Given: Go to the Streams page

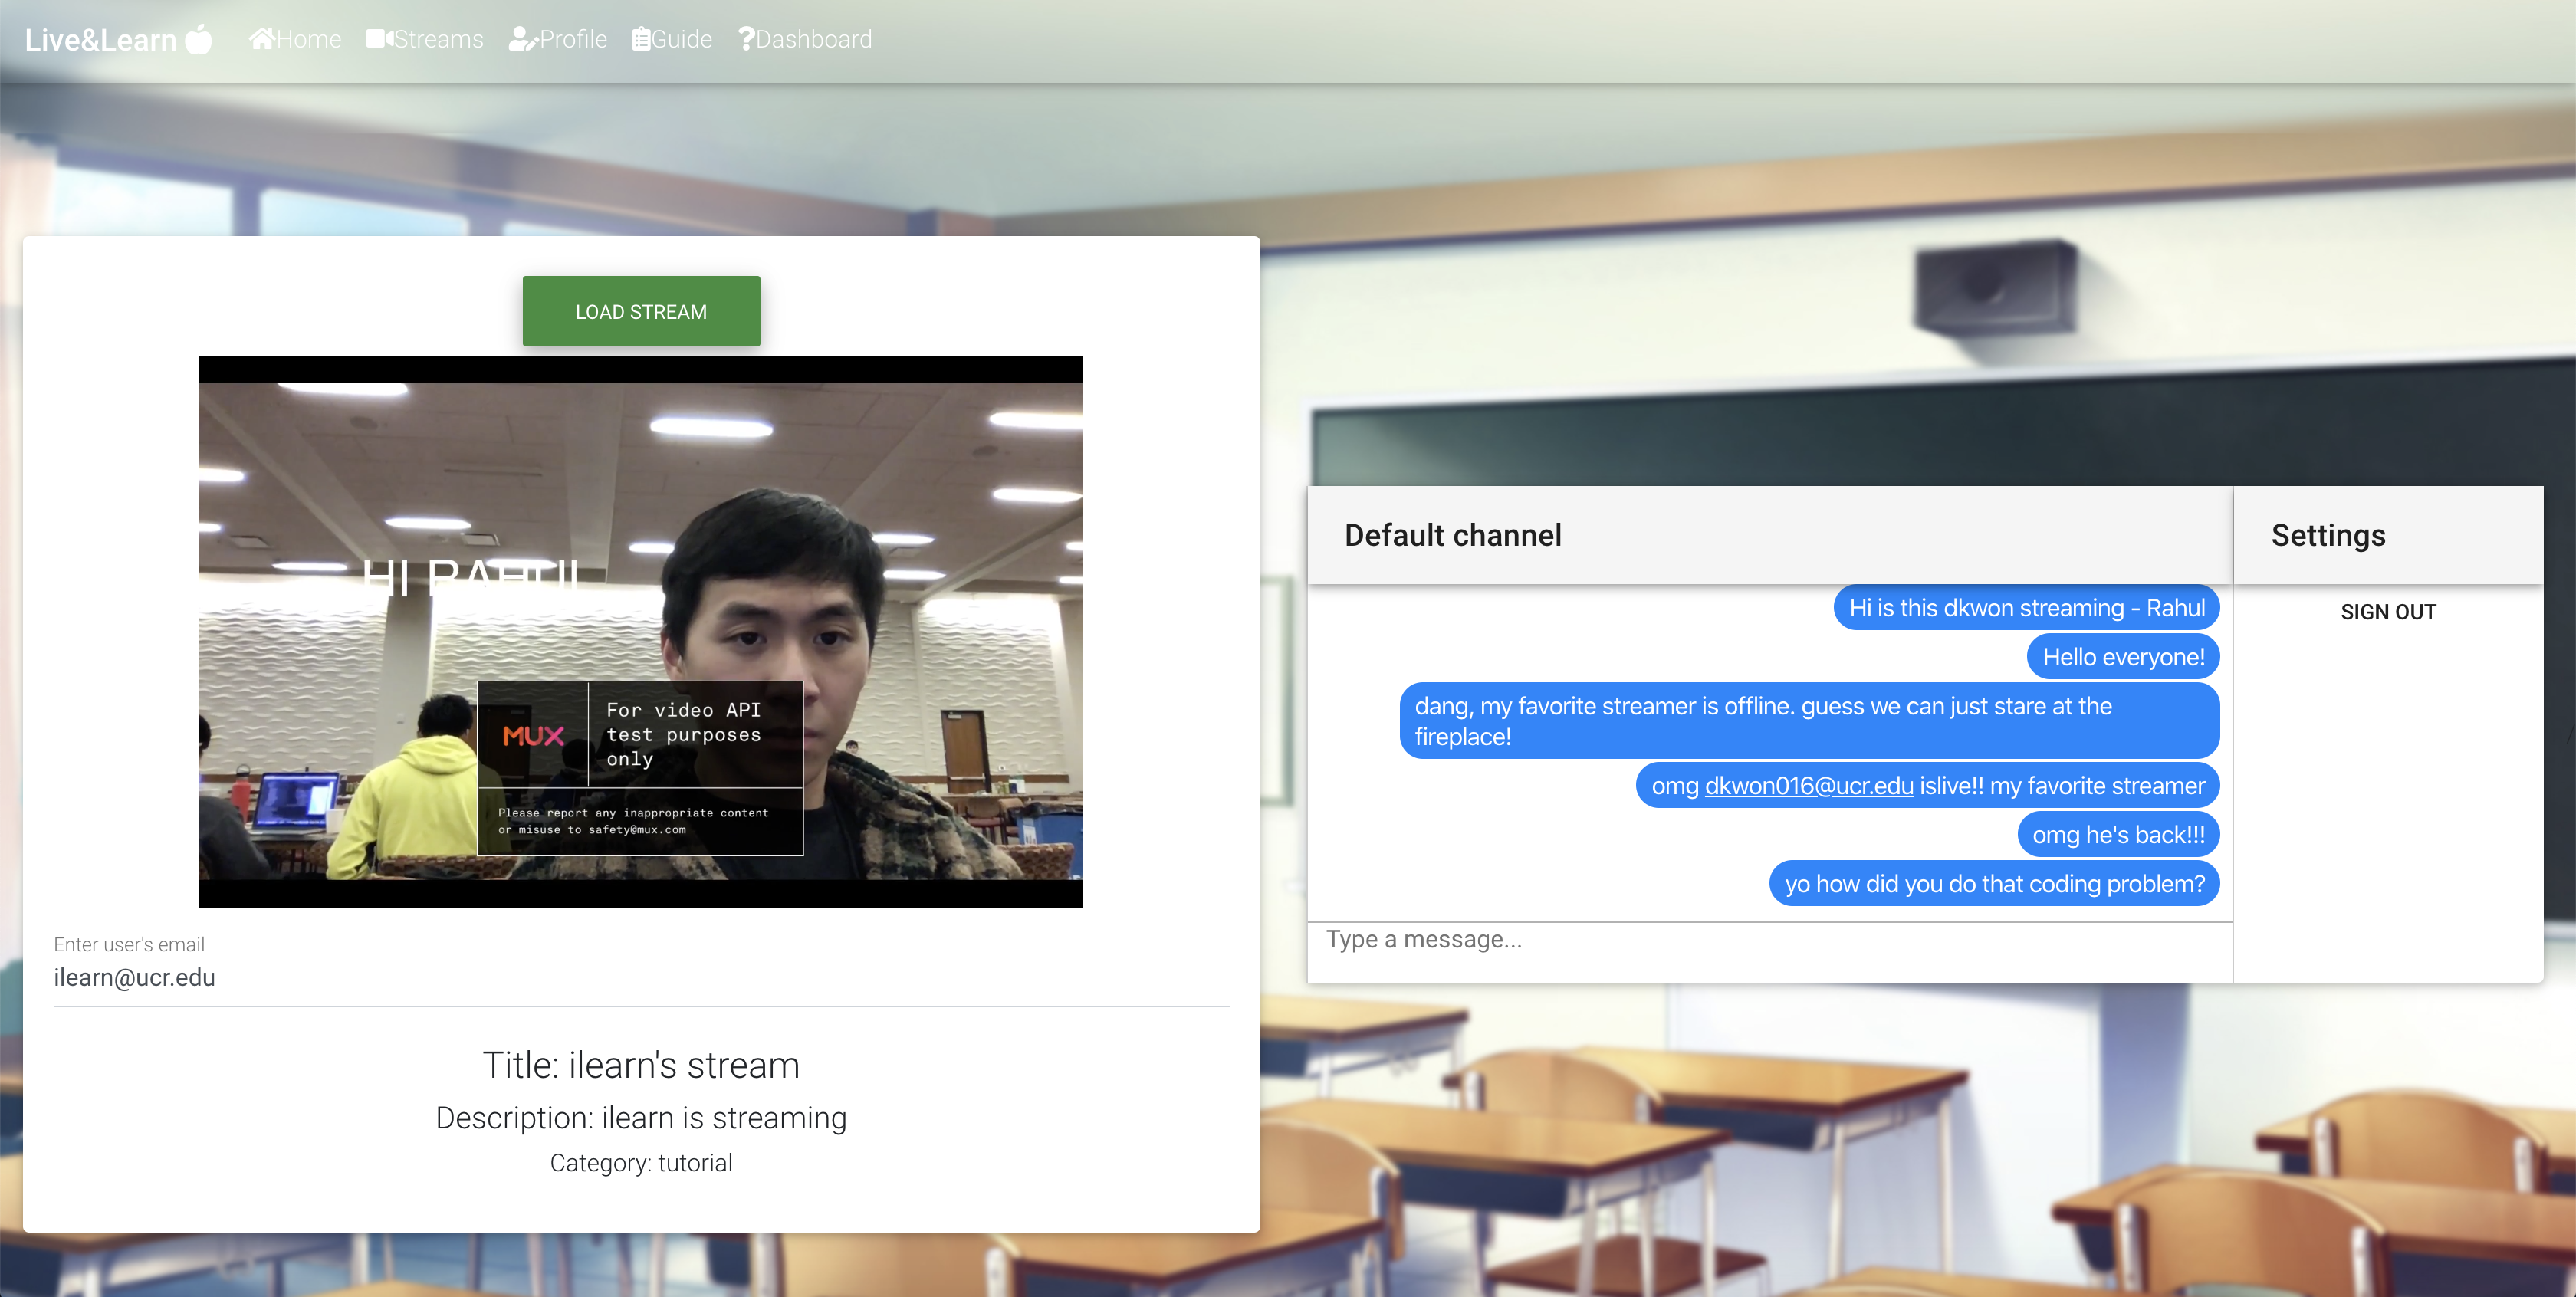Looking at the screenshot, I should point(438,39).
